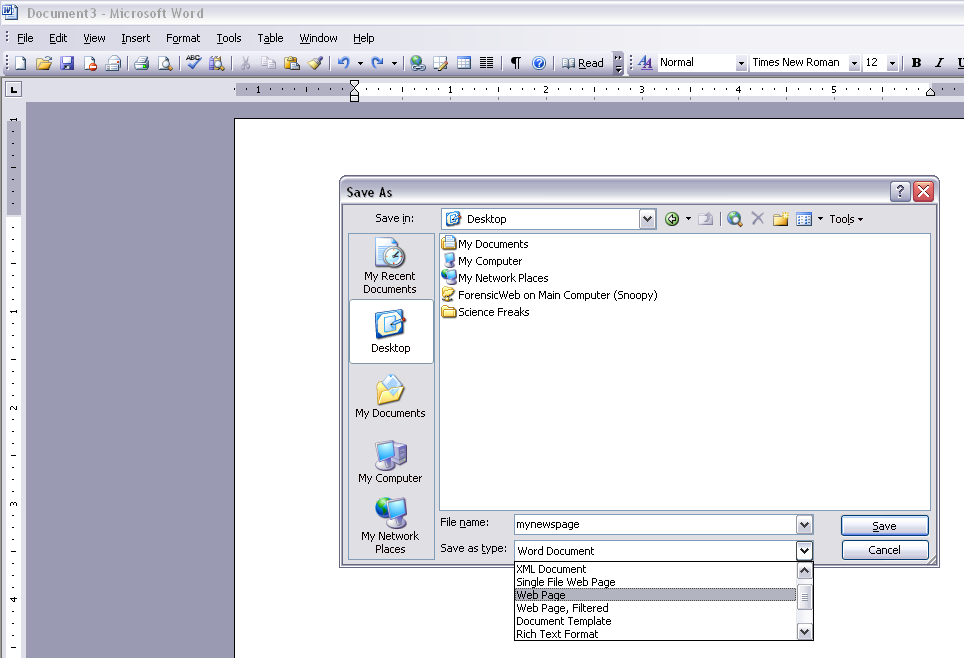
Task: Click the file type list scroll-up arrow
Action: click(x=804, y=571)
